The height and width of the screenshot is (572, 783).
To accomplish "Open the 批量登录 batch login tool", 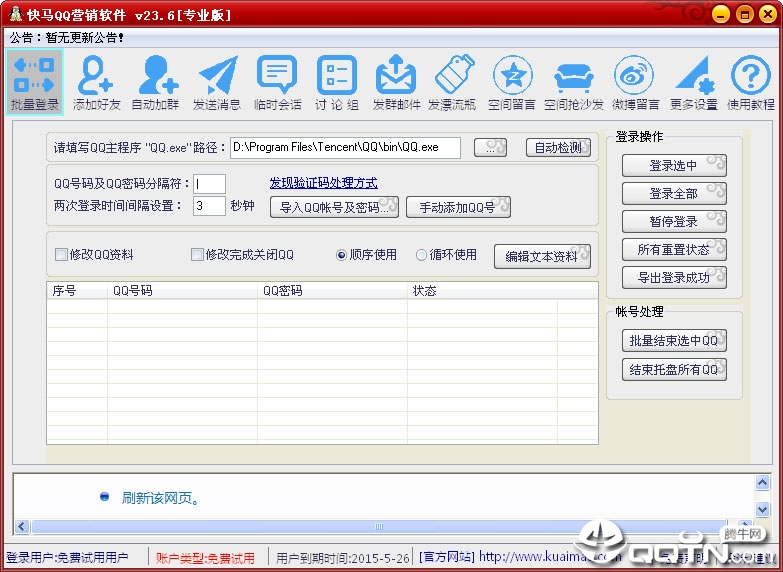I will [x=34, y=82].
